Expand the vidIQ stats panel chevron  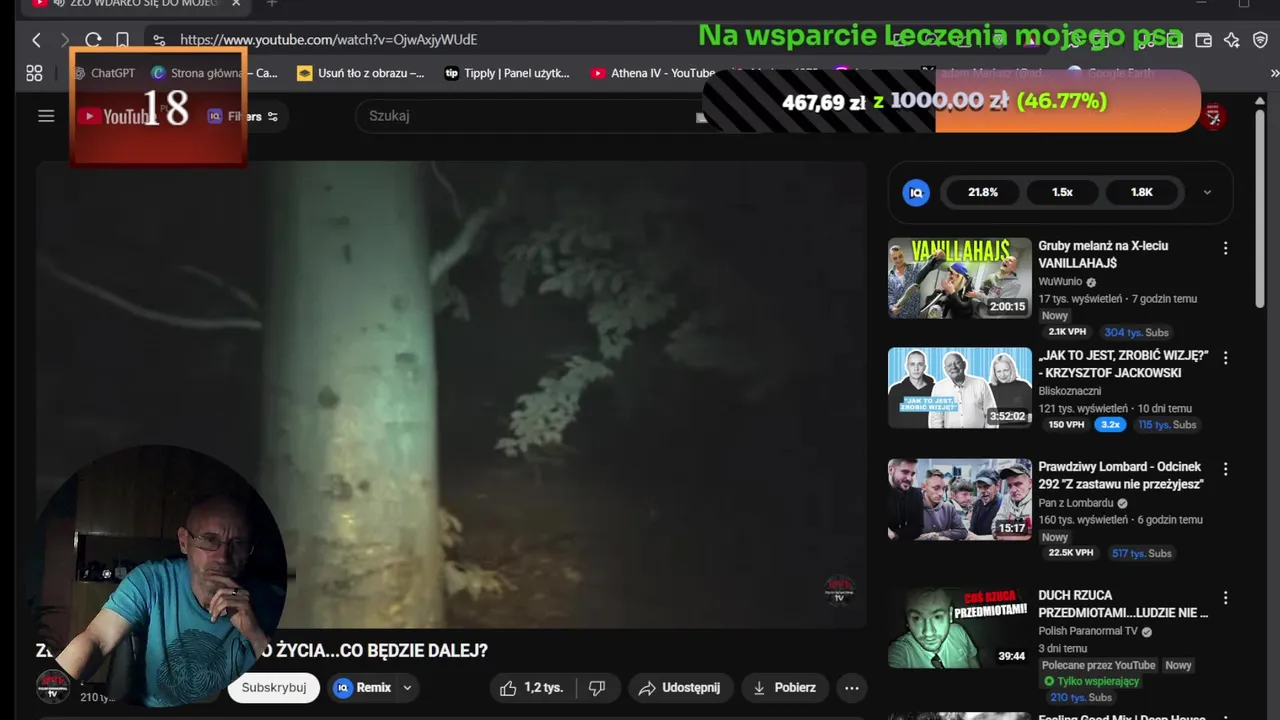pyautogui.click(x=1207, y=192)
